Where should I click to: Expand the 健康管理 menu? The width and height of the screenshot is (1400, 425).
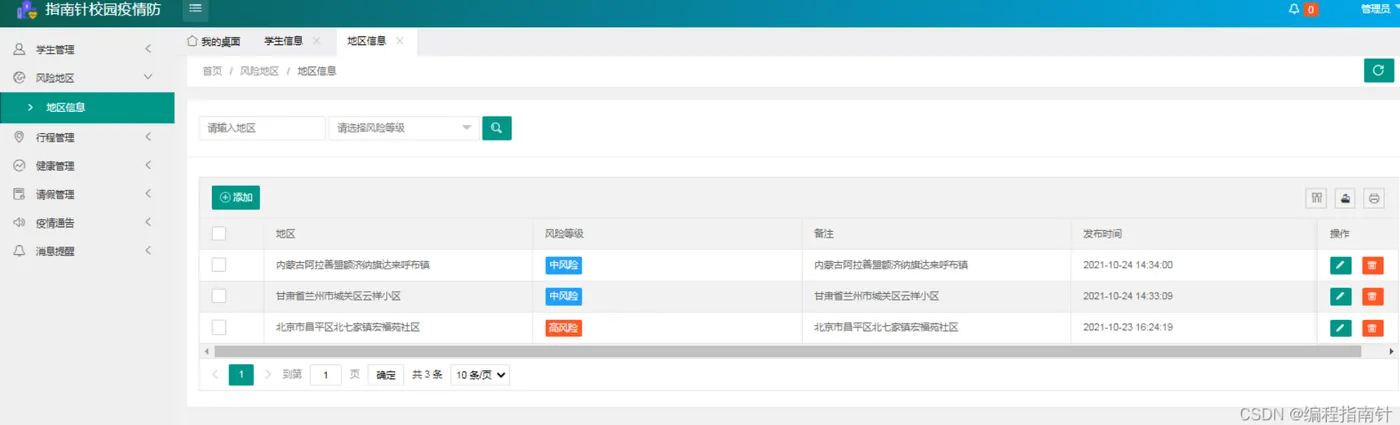(147, 166)
